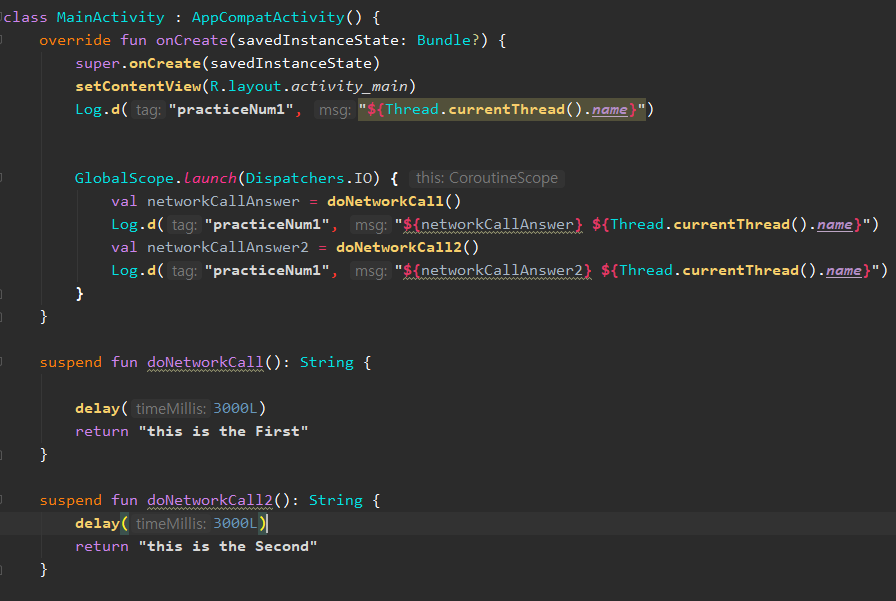Image resolution: width=896 pixels, height=601 pixels.
Task: Click delay call inside doNetworkCall2
Action: [97, 523]
